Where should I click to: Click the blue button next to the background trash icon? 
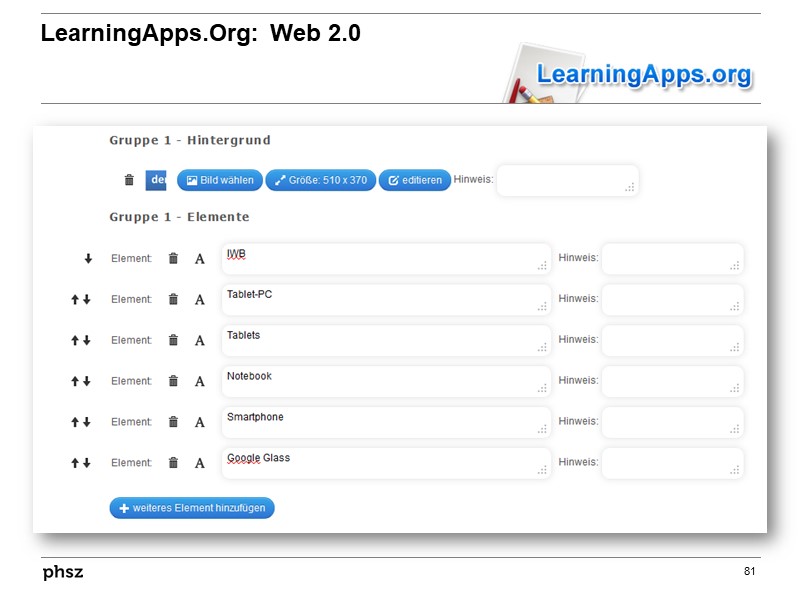pos(157,180)
